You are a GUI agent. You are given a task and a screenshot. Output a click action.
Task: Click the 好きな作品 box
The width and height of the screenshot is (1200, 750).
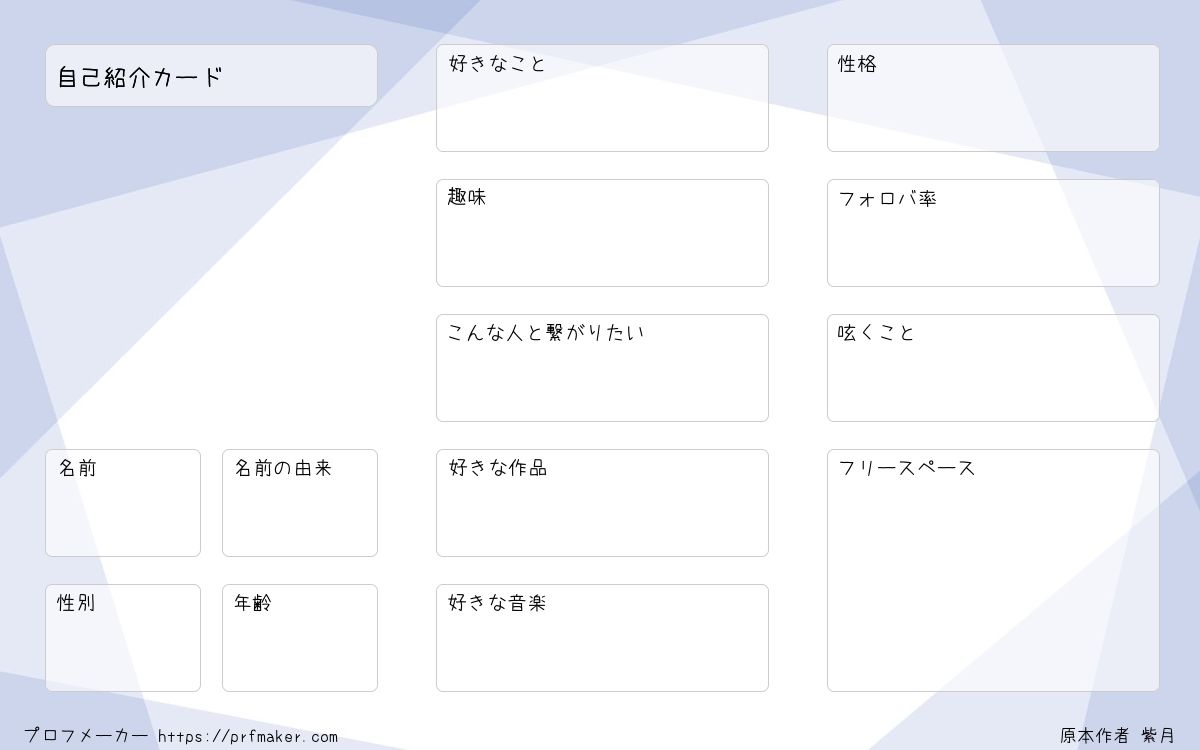(602, 503)
